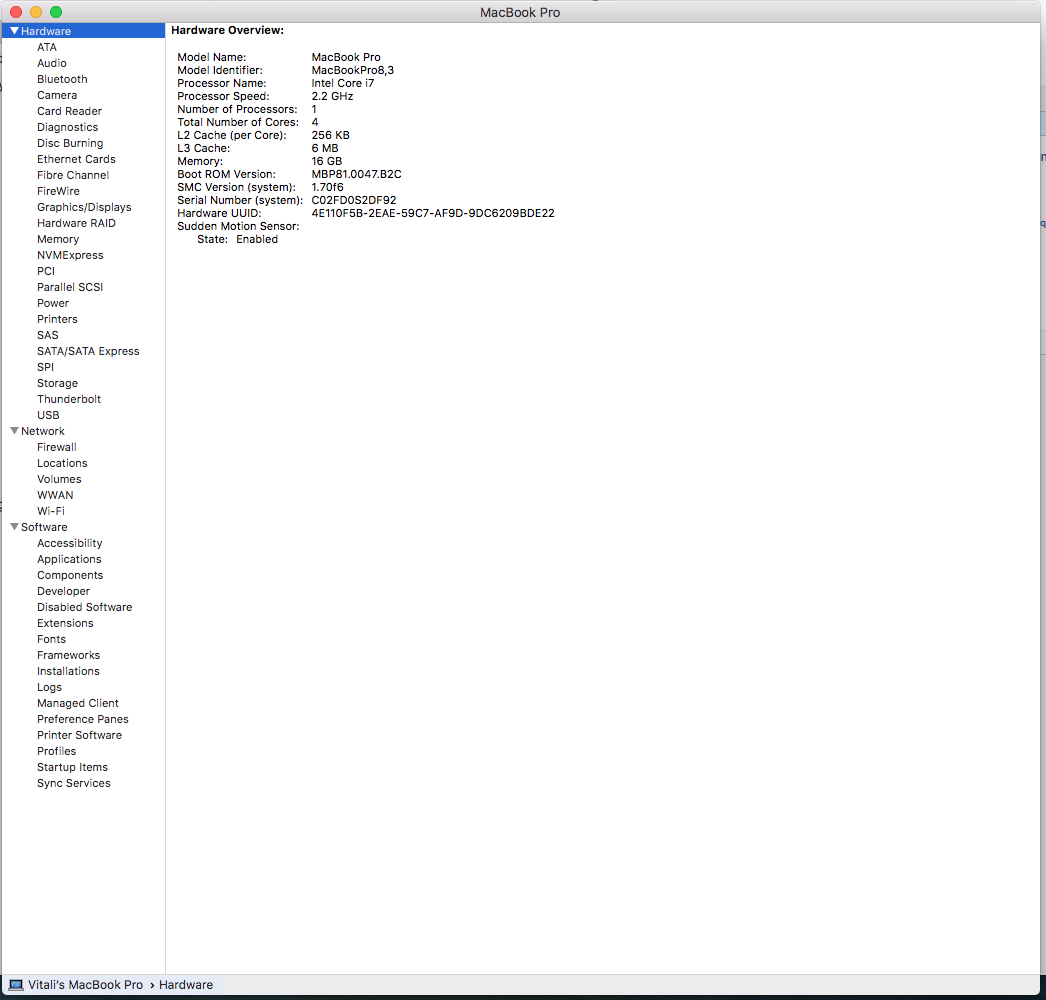The image size is (1046, 1000).
Task: Show Wi-Fi information
Action: point(51,511)
